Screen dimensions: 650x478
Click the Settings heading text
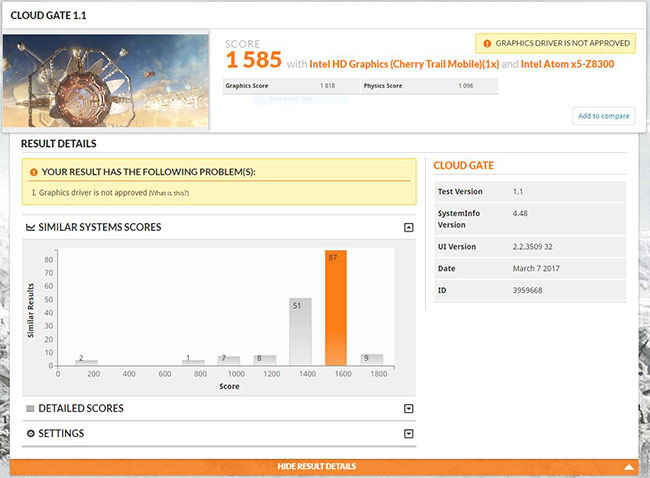[x=61, y=433]
